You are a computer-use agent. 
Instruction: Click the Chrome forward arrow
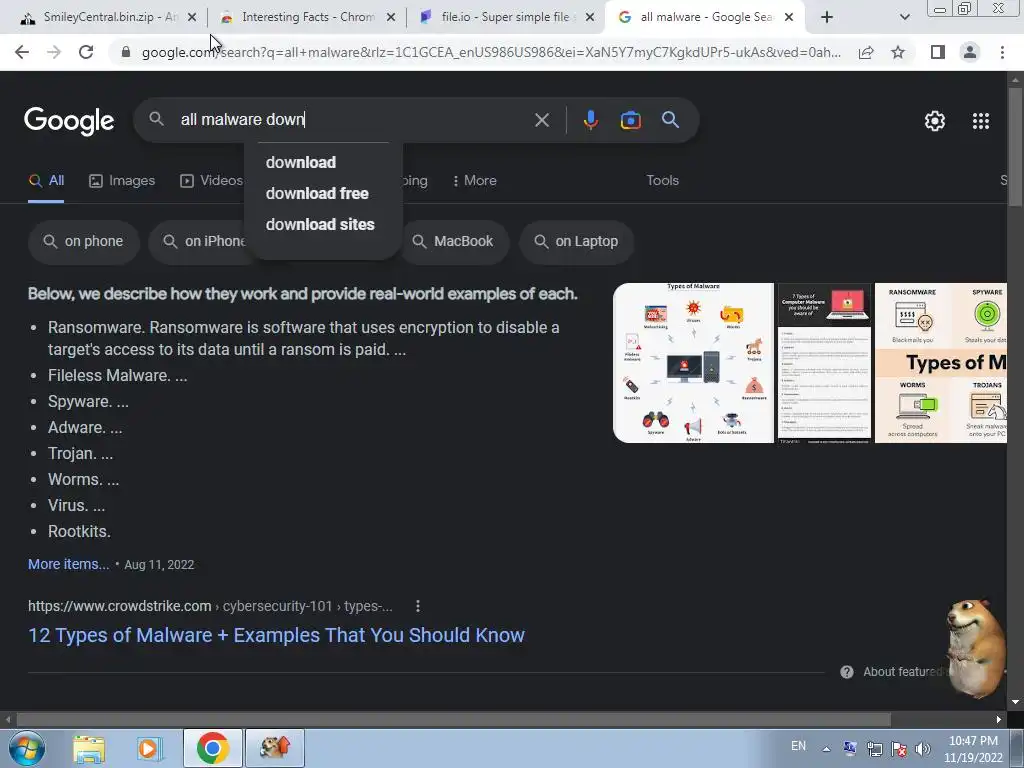point(54,52)
